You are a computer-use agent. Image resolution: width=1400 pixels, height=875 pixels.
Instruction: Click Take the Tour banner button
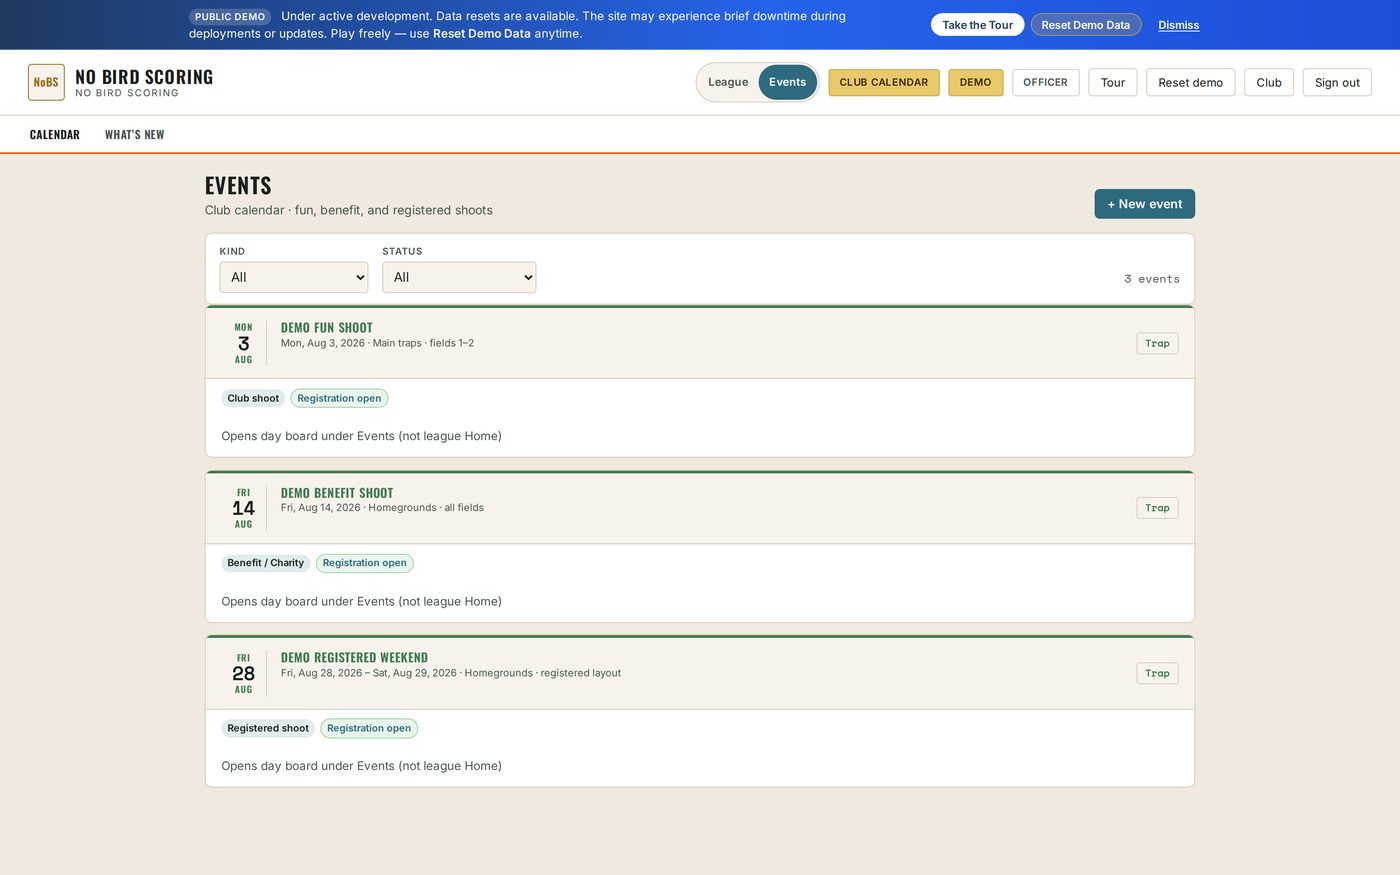click(977, 25)
